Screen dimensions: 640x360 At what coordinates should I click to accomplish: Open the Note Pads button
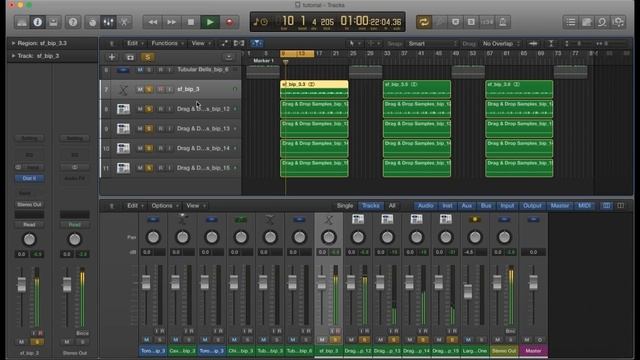coord(587,22)
